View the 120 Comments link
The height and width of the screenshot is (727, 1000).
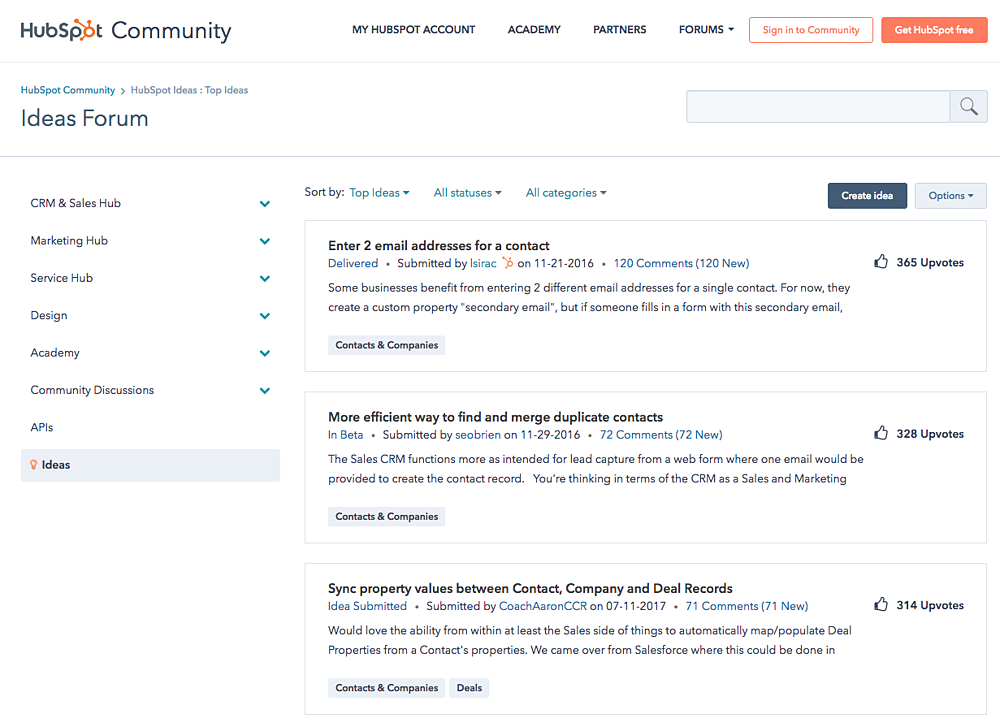point(681,263)
